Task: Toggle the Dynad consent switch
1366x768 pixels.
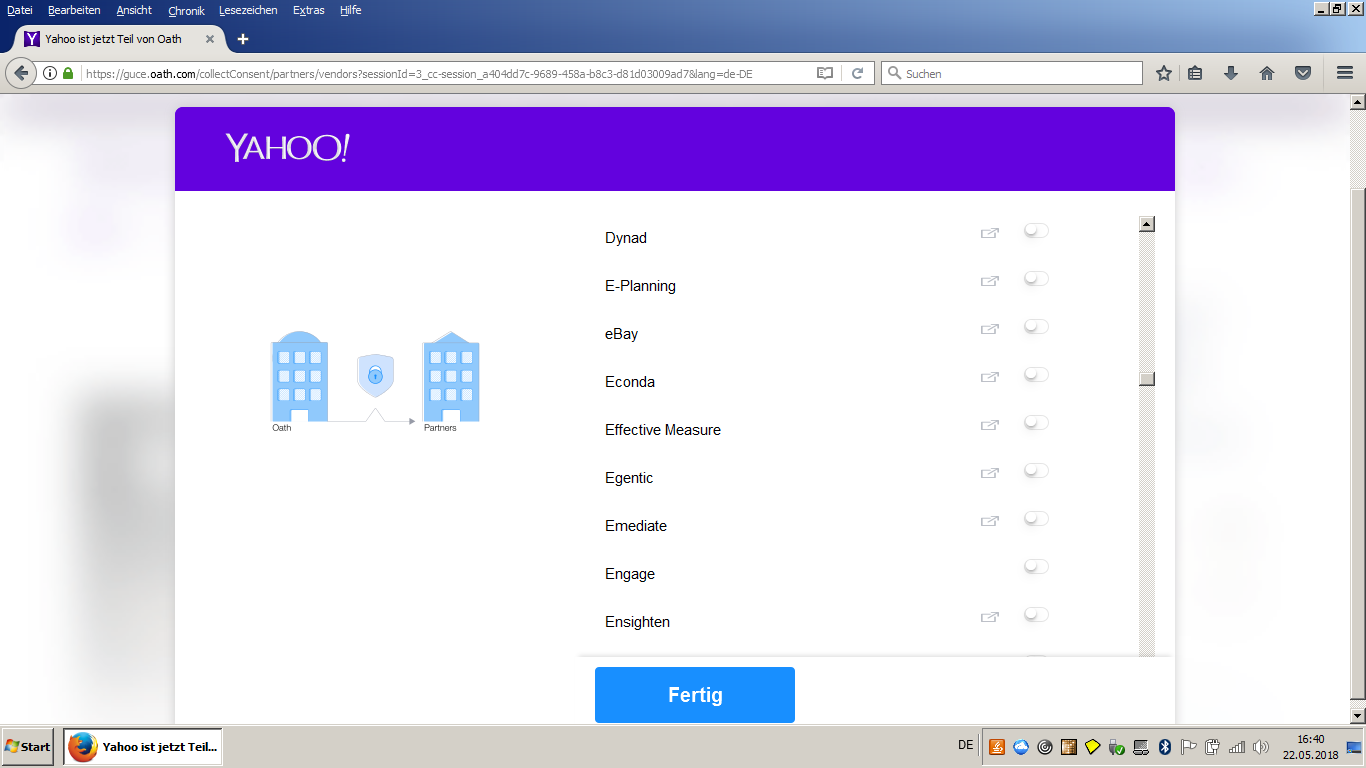Action: 1036,231
